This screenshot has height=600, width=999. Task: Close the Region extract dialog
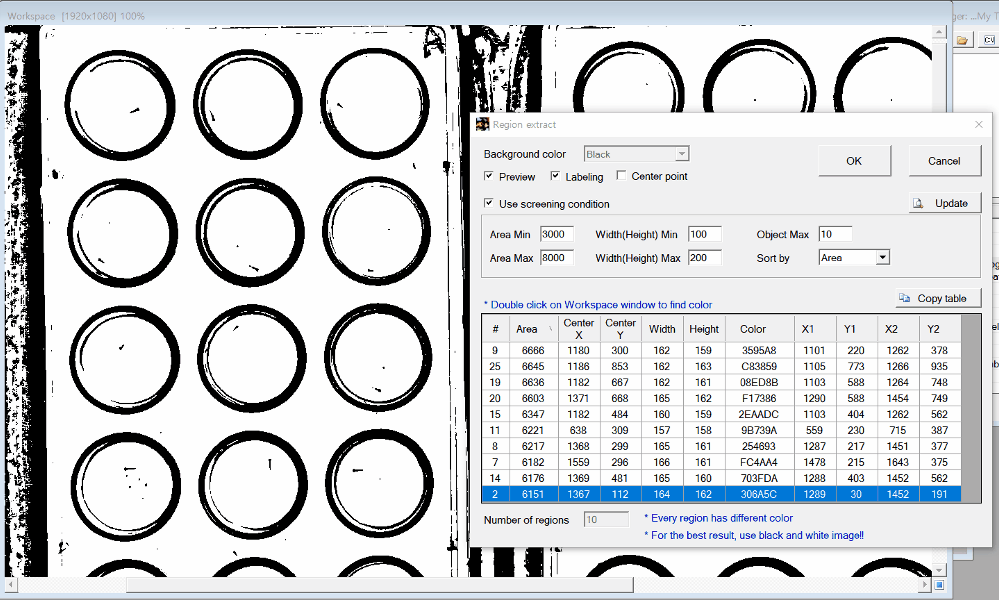pos(978,124)
